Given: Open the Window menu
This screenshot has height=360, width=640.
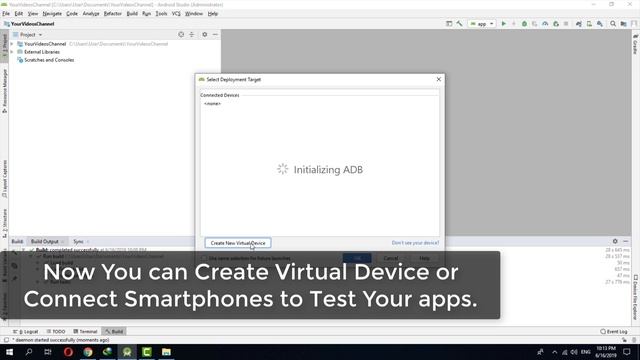Looking at the screenshot, I should pos(194,13).
